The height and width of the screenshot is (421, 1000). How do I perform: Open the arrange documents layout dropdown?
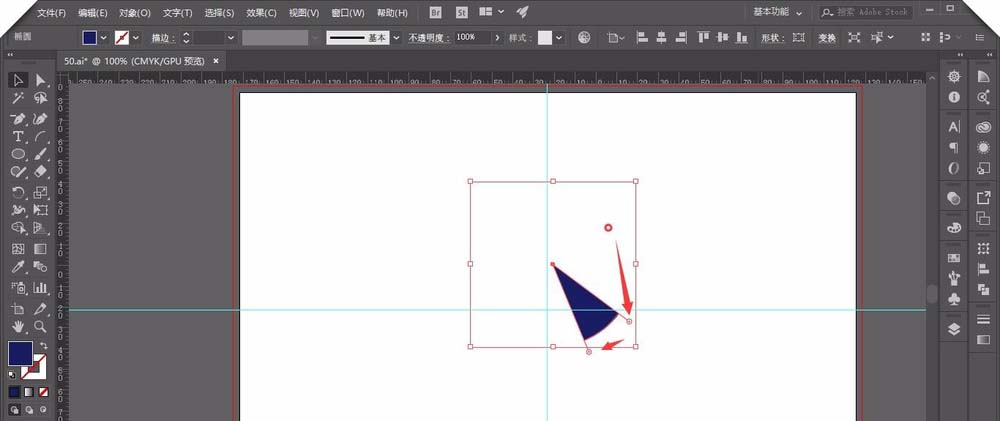[492, 11]
